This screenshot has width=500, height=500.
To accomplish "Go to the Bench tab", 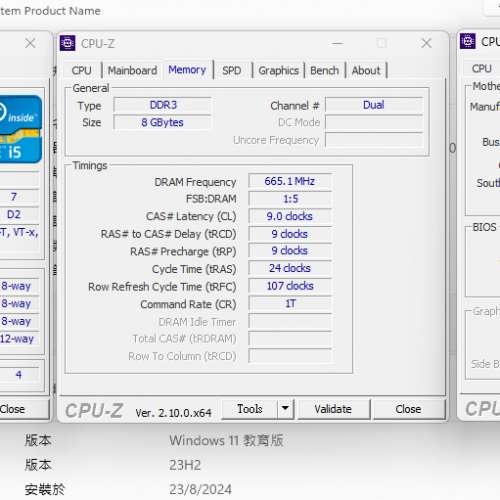I will point(325,70).
